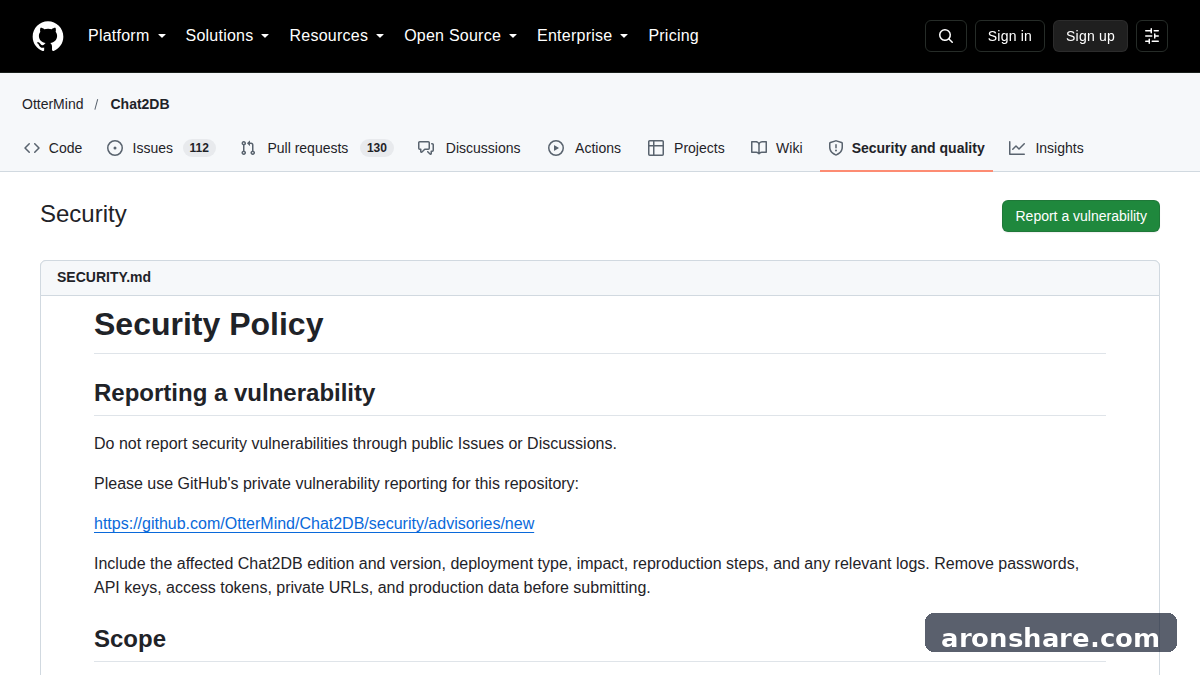This screenshot has width=1200, height=675.
Task: Click the Actions play icon
Action: click(x=556, y=148)
